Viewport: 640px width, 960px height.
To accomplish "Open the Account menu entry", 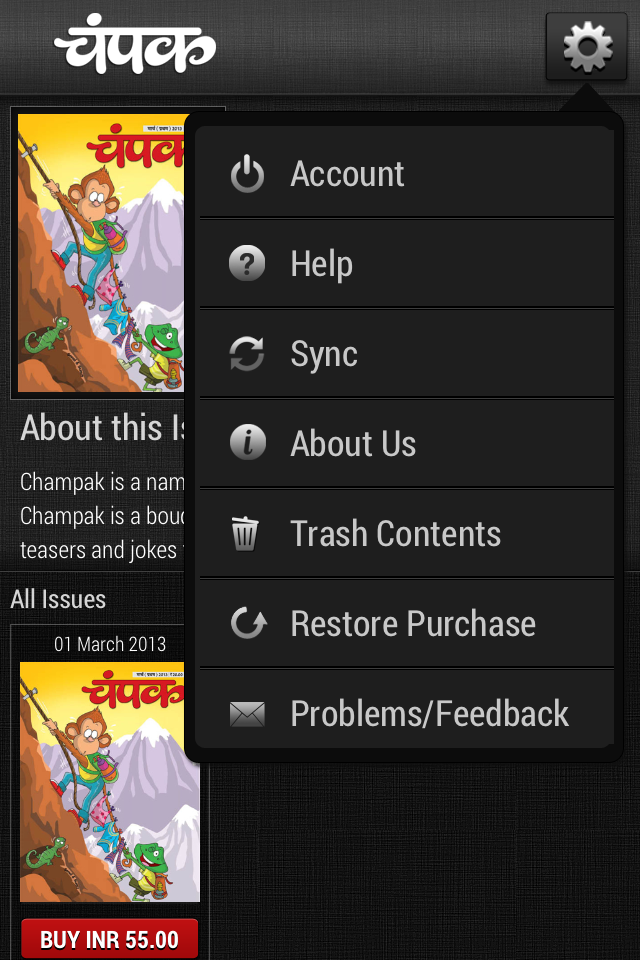I will (407, 173).
